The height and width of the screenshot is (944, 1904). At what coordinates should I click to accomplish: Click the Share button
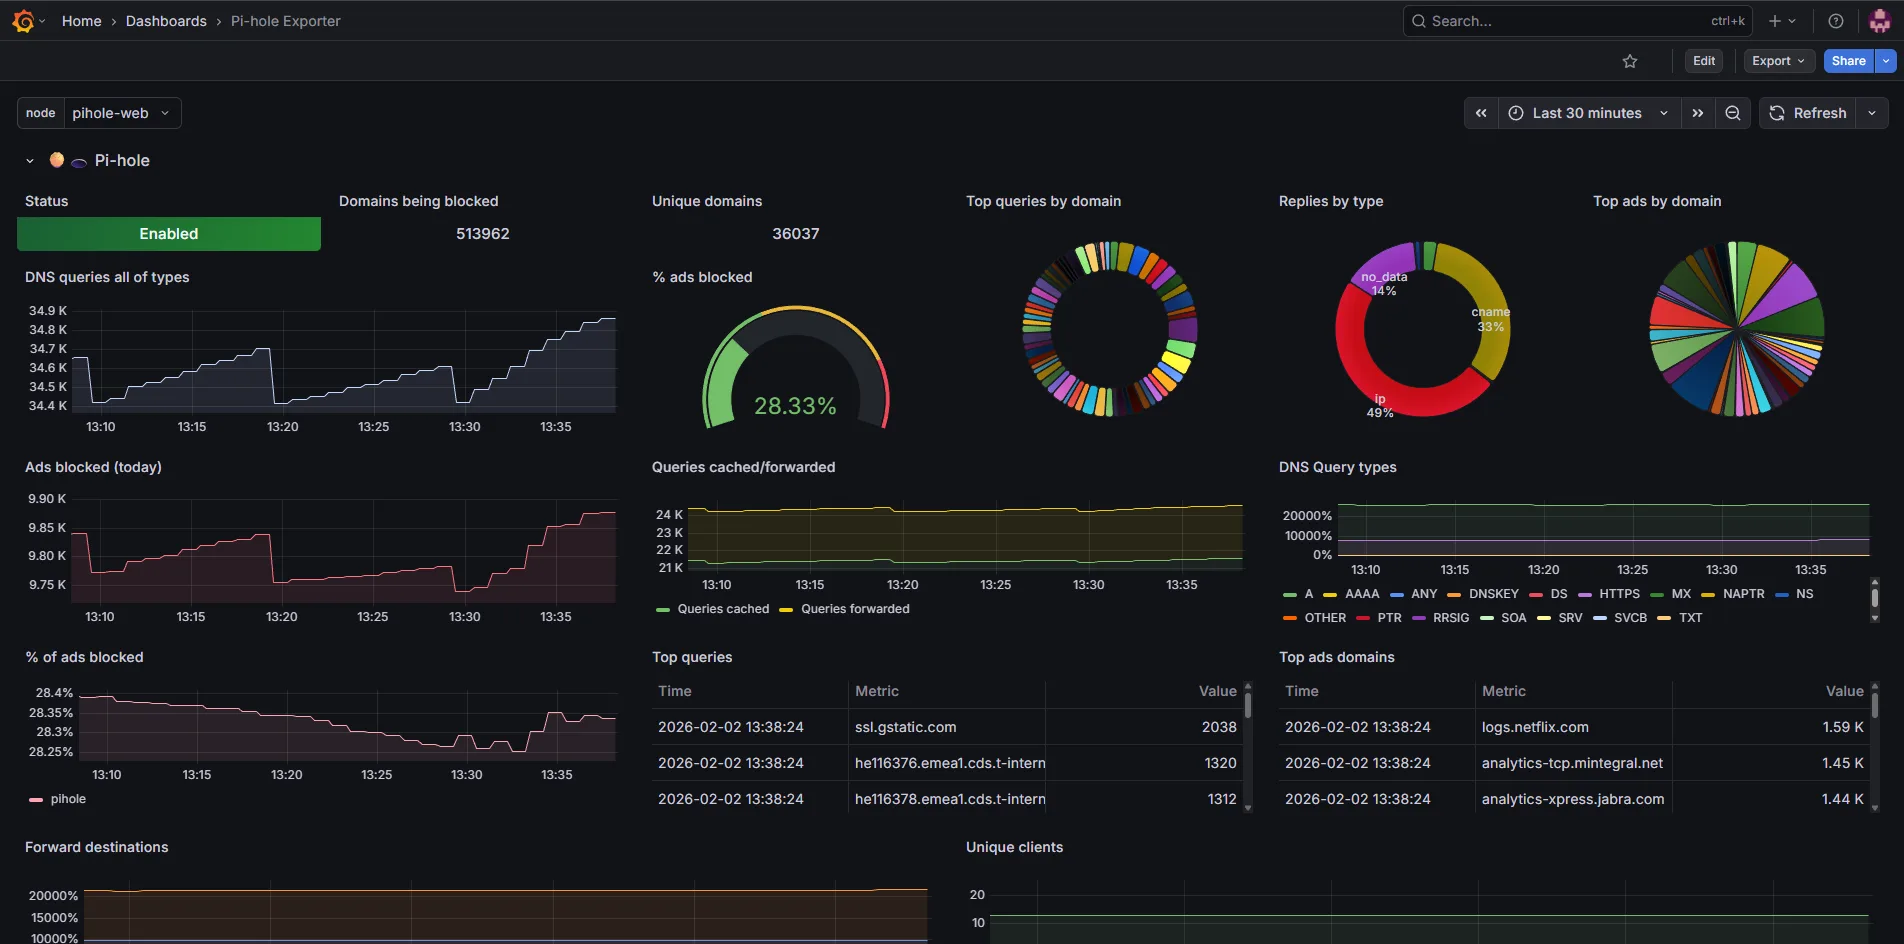[x=1848, y=61]
